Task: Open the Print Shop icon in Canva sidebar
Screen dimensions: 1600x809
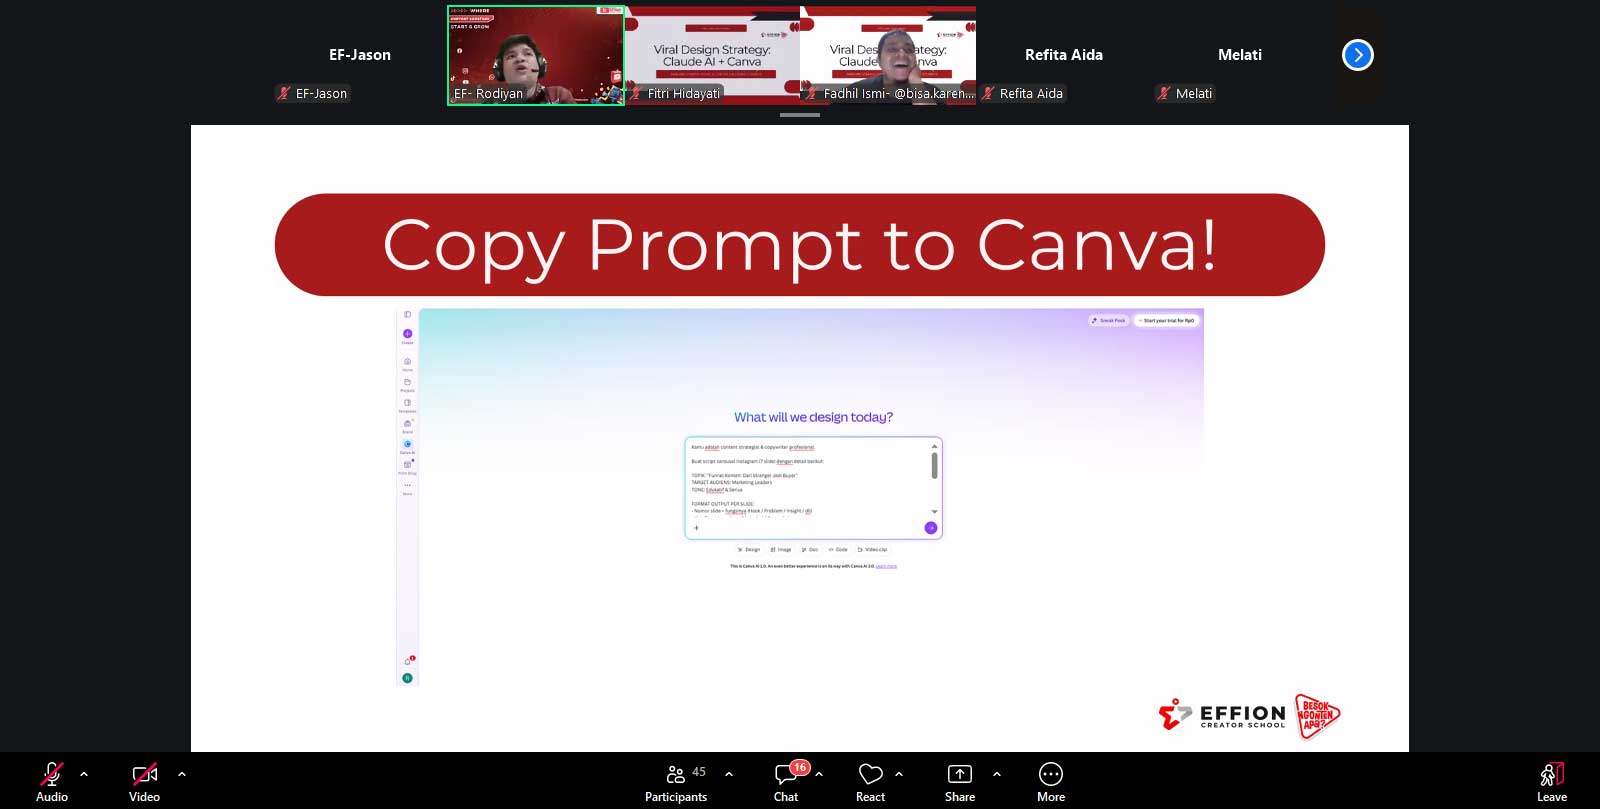Action: click(x=407, y=467)
